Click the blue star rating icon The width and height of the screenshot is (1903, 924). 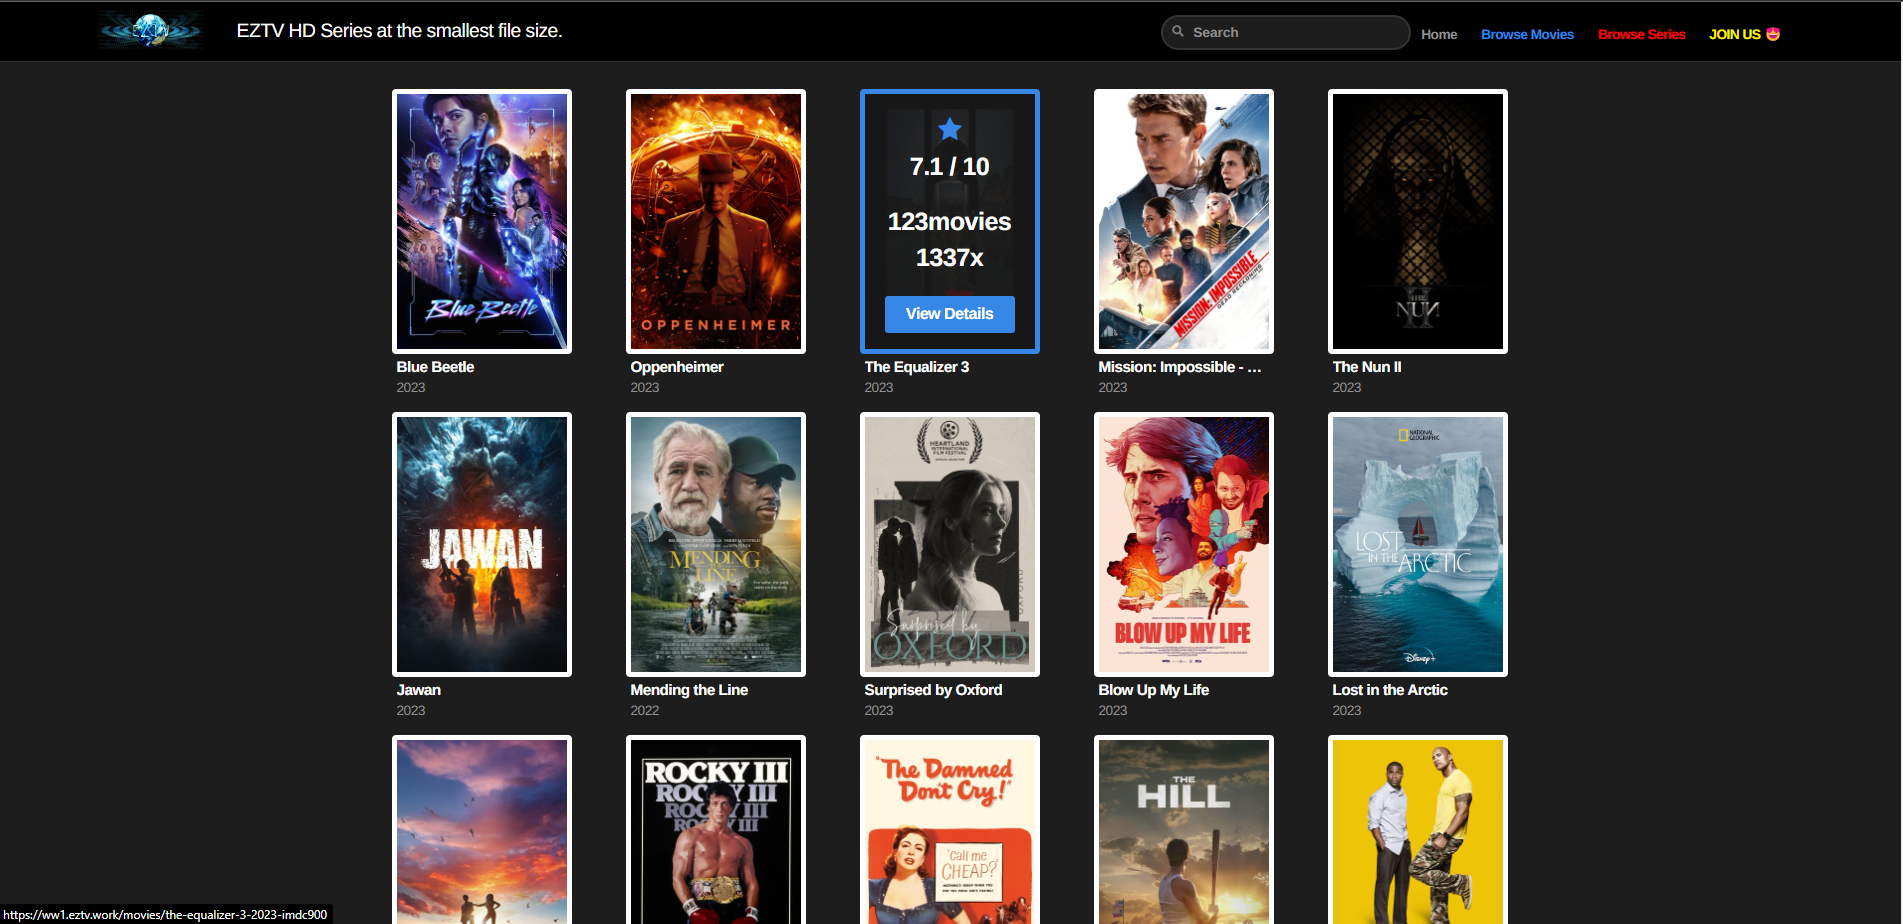[950, 129]
